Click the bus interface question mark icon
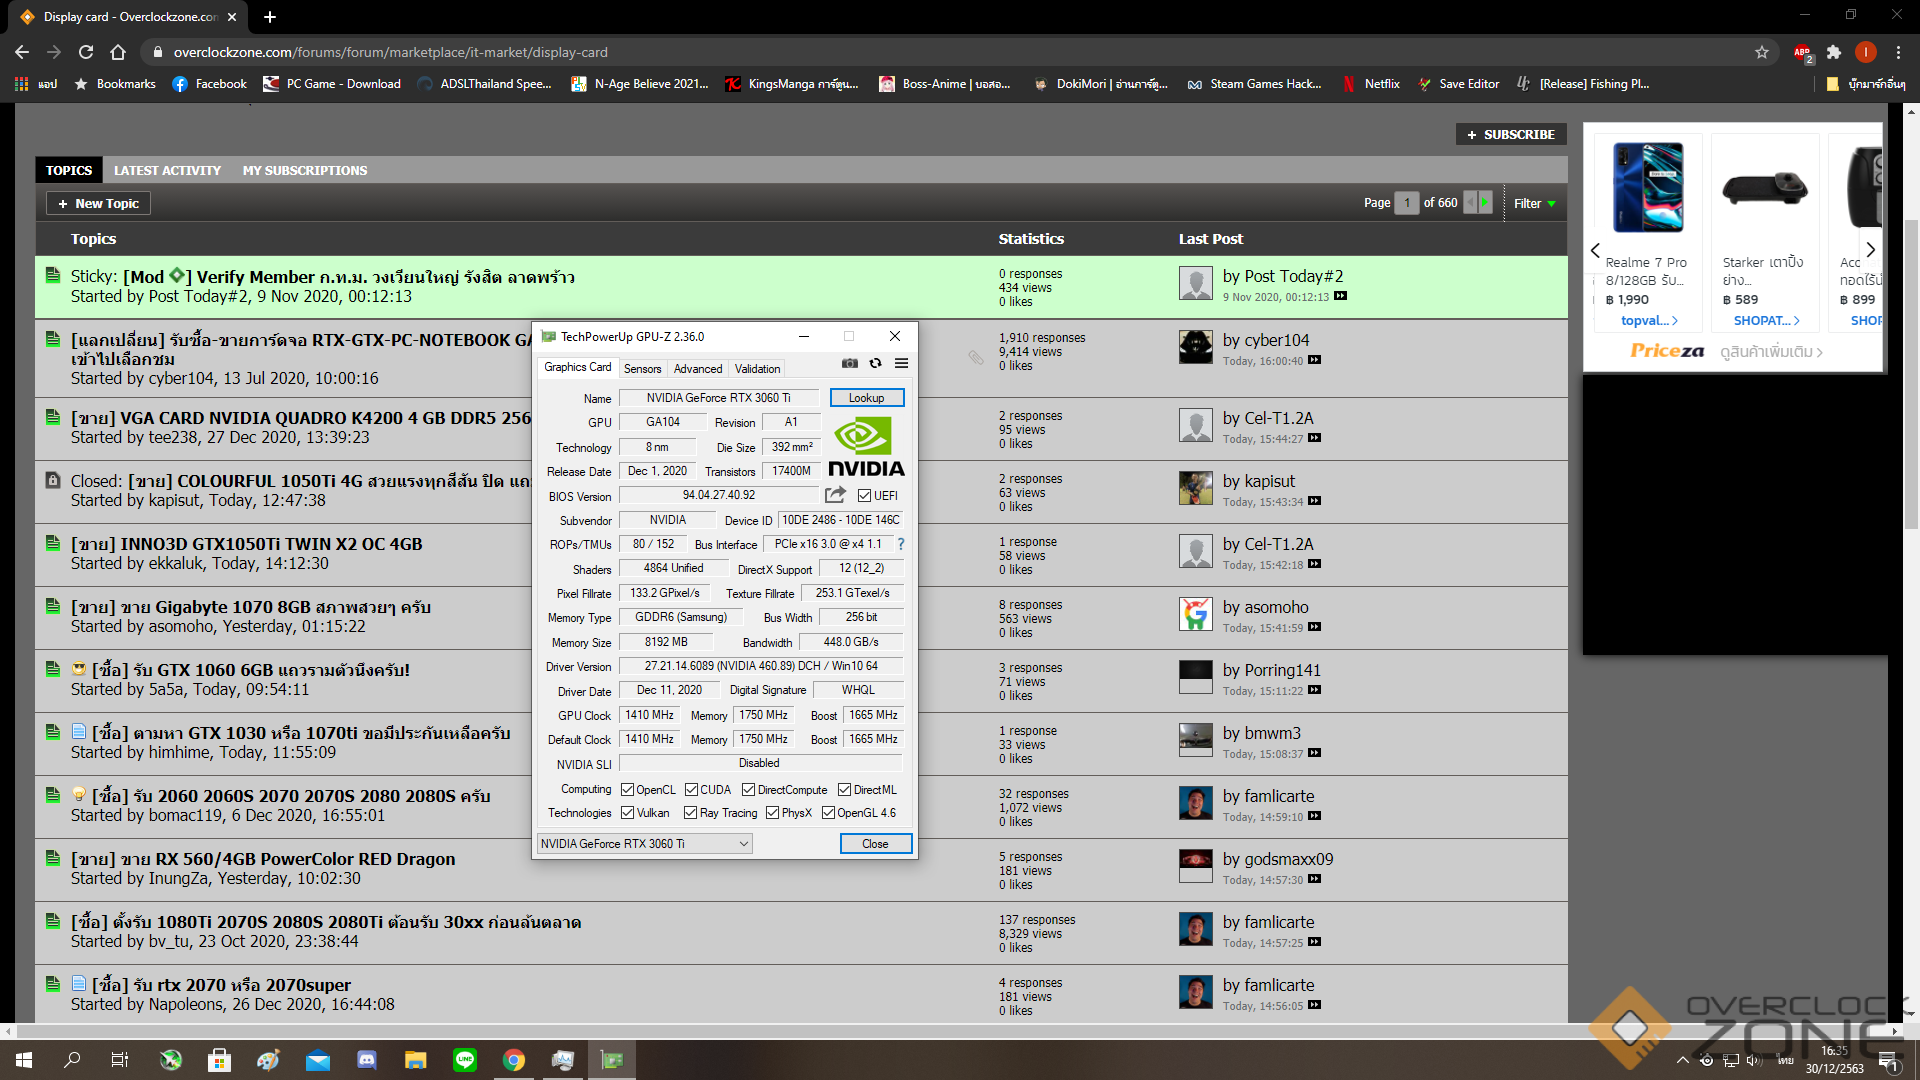Viewport: 1920px width, 1080px height. 900,544
